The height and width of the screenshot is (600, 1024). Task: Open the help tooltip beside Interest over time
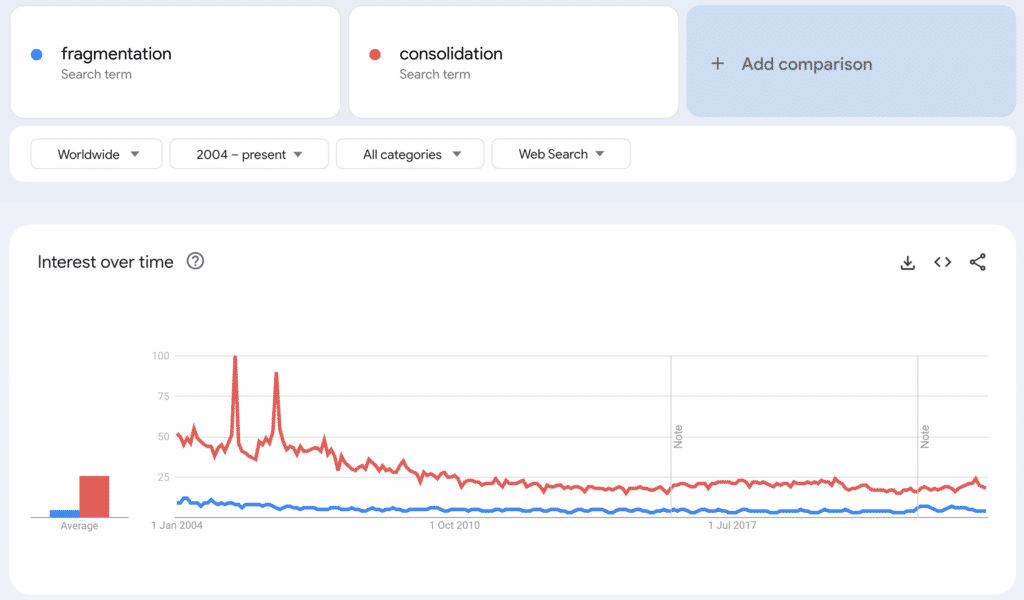click(x=196, y=261)
